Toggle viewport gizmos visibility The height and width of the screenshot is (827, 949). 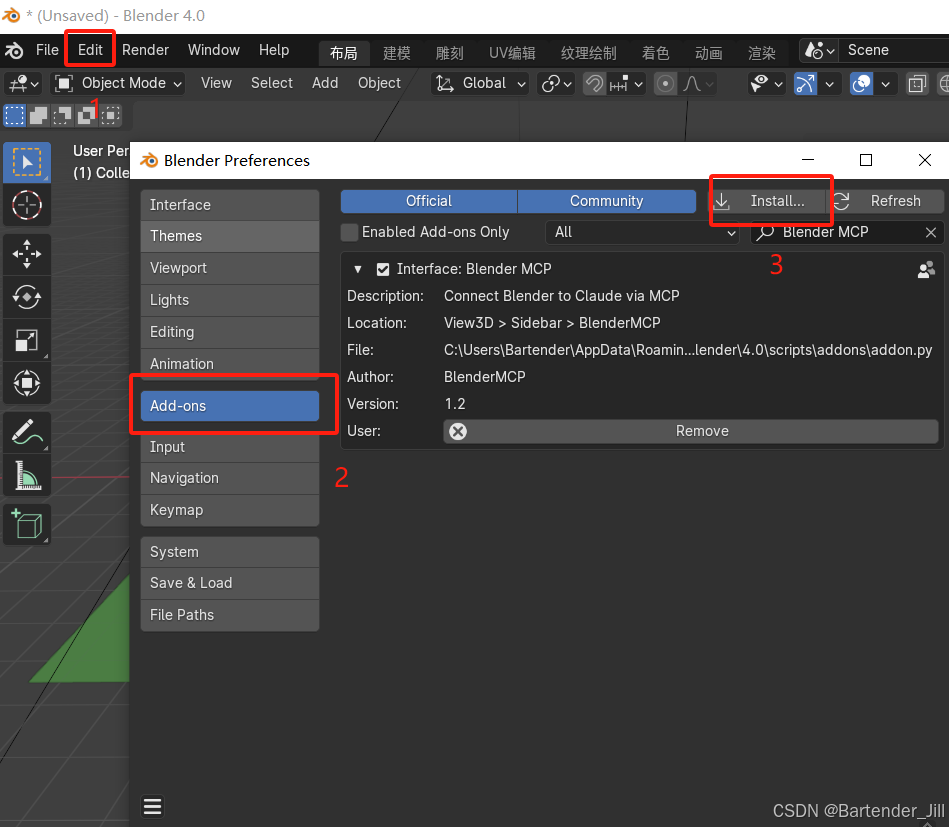tap(805, 84)
